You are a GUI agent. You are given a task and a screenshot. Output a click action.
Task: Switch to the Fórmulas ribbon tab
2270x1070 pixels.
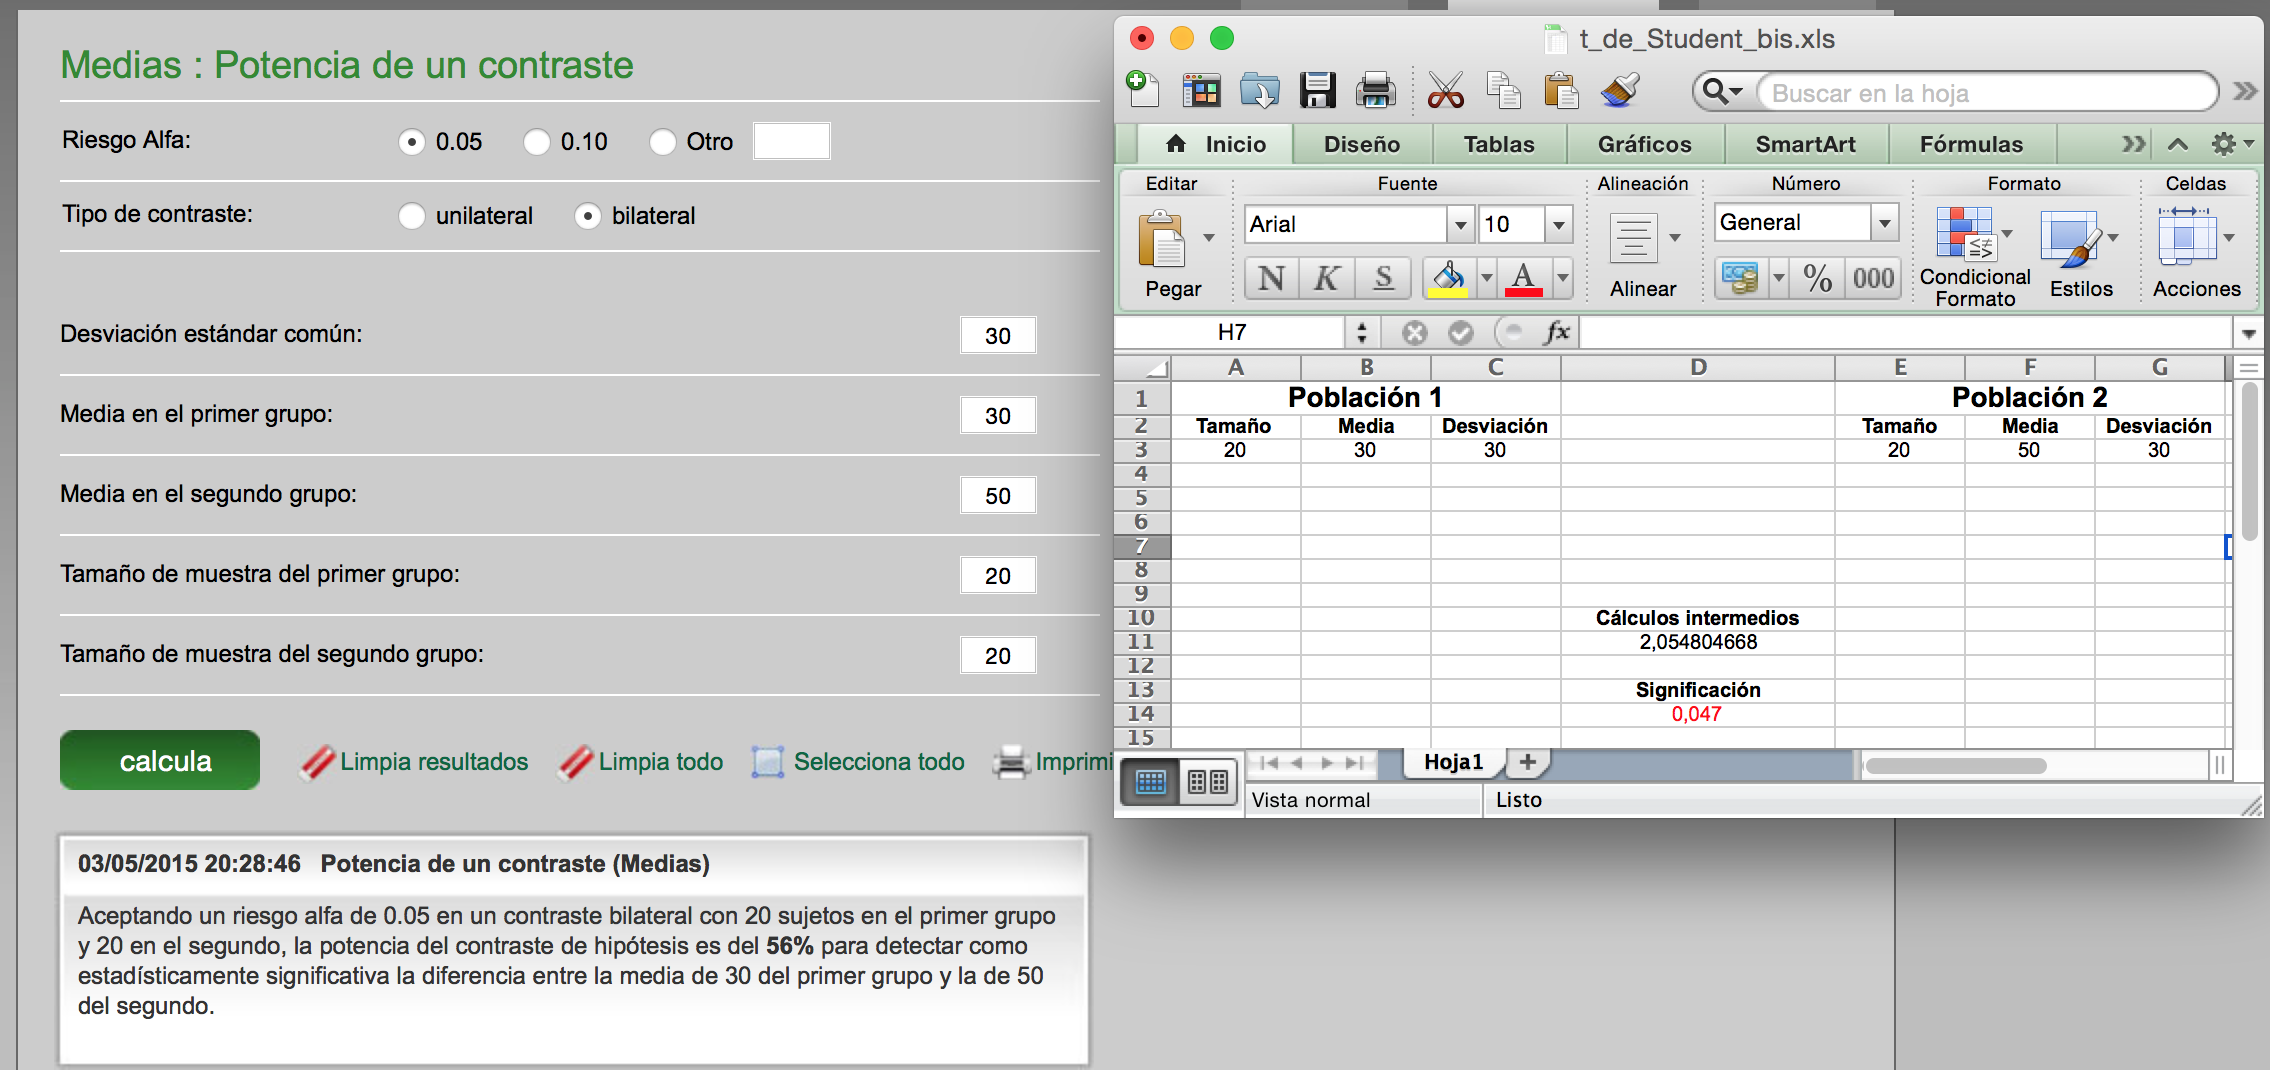1970,144
